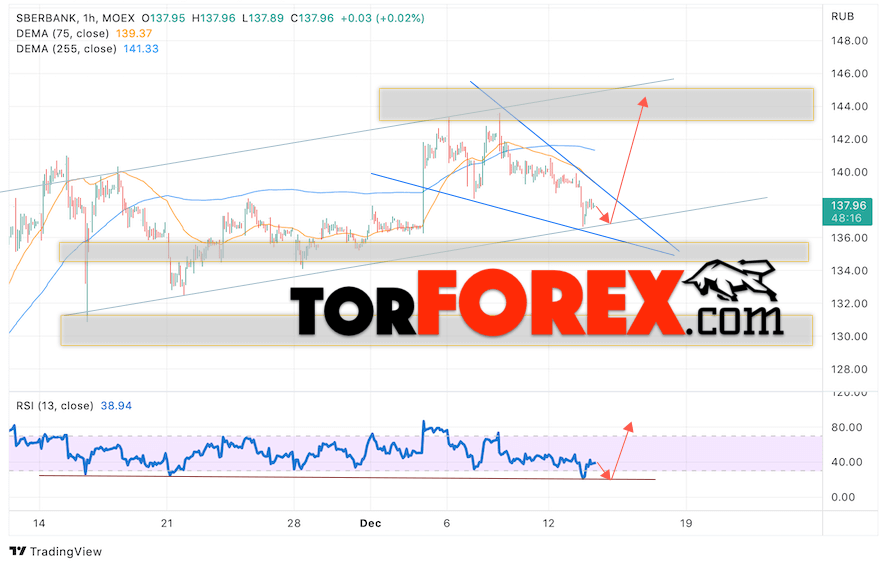Click the 134.00 price axis label

click(x=849, y=270)
